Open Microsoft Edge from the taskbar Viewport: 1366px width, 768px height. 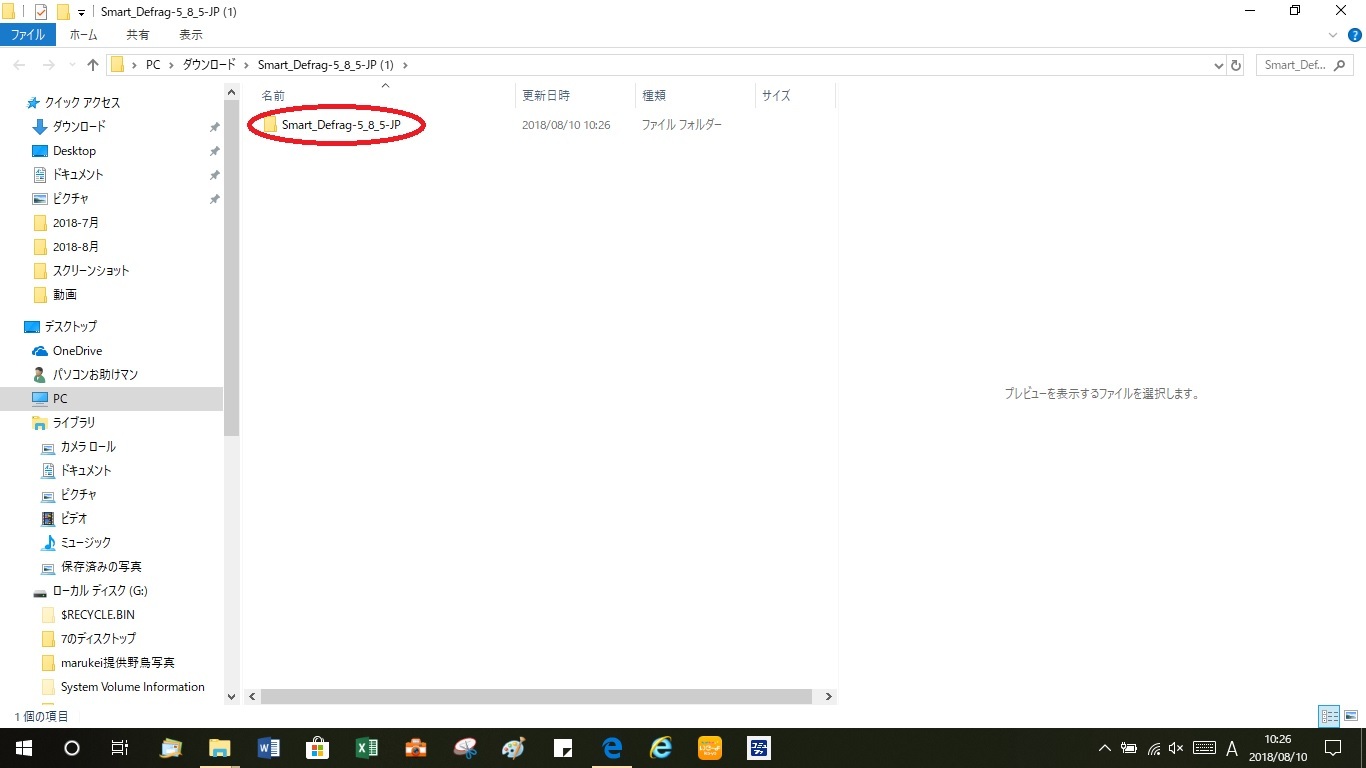tap(612, 748)
